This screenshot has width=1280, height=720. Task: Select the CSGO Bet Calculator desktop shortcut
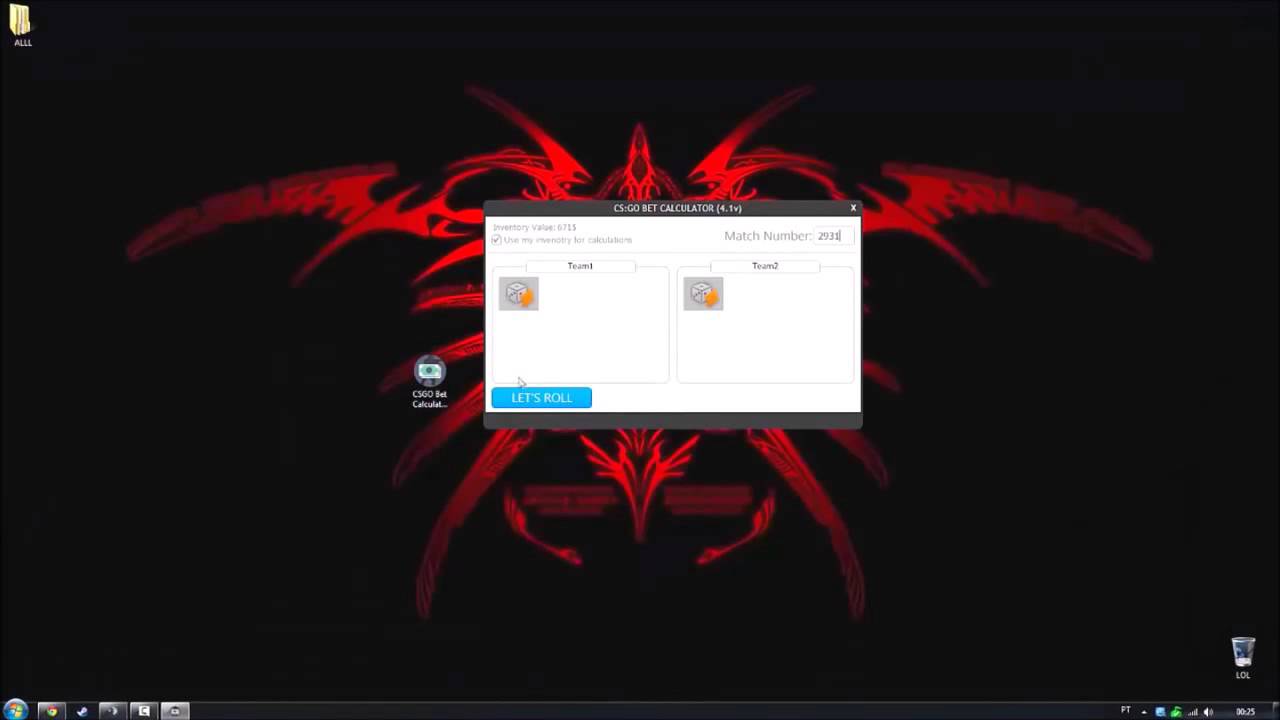point(430,382)
